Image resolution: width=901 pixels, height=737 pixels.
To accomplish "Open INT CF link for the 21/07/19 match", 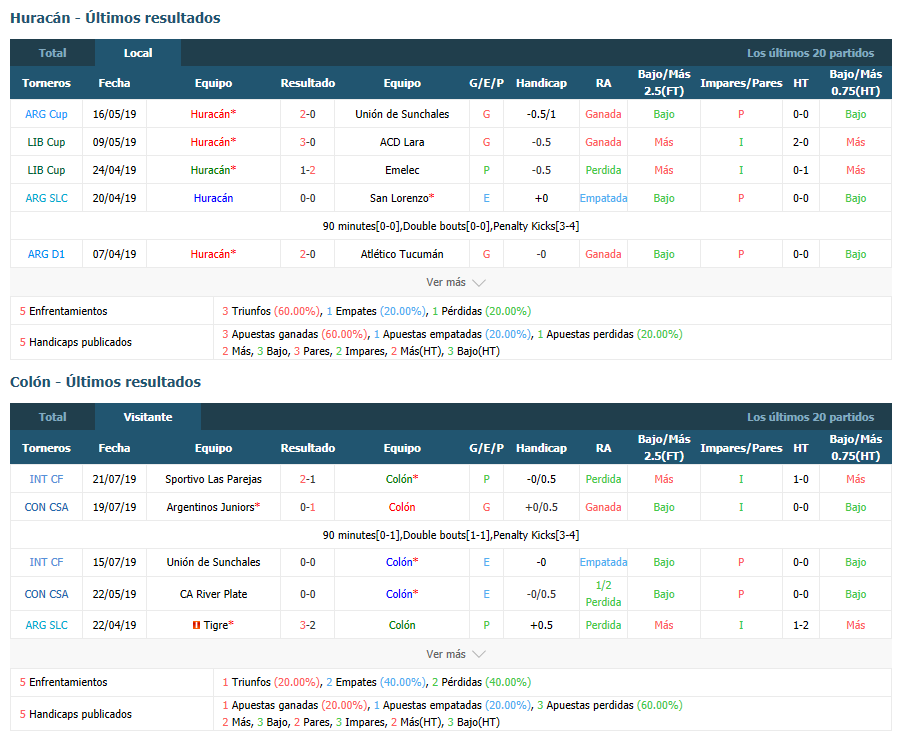I will pyautogui.click(x=46, y=479).
